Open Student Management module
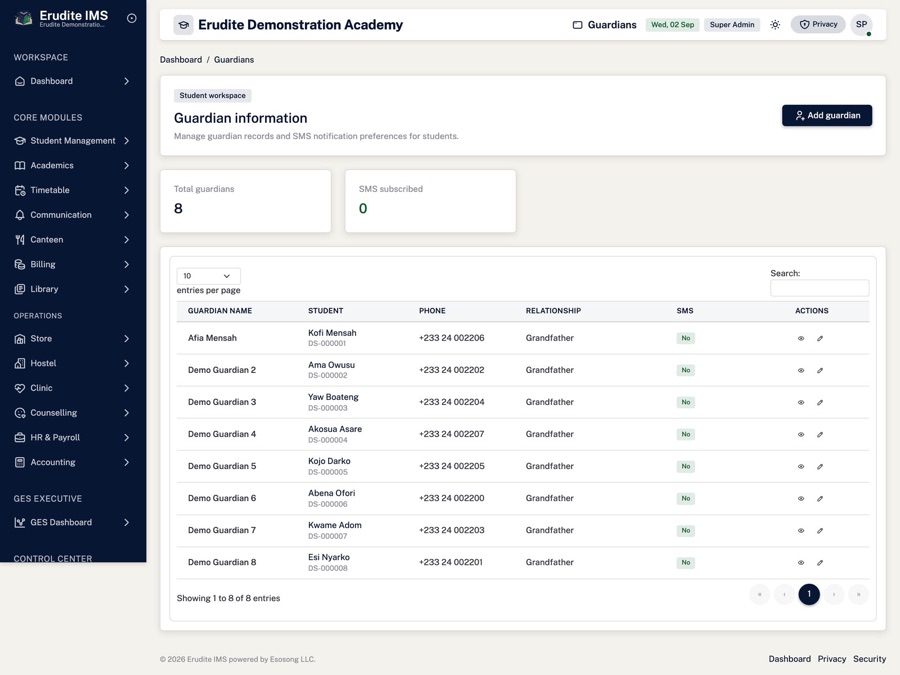Screen dimensions: 900x675 [x=72, y=141]
